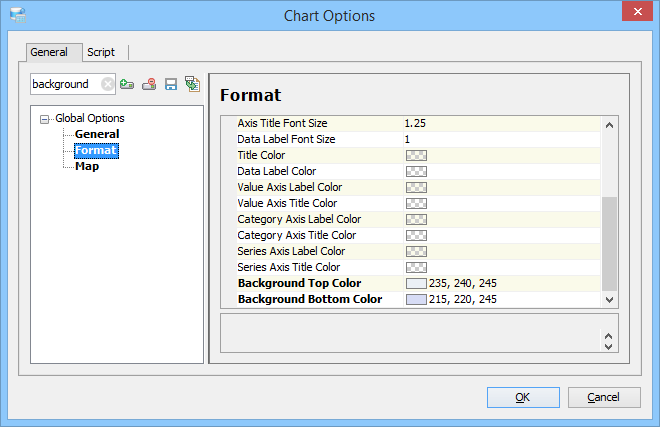Click the Axis Title Font Size value

[500, 123]
